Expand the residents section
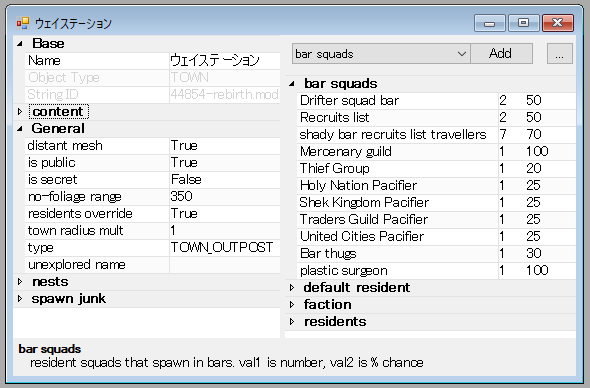This screenshot has height=388, width=590. click(292, 322)
